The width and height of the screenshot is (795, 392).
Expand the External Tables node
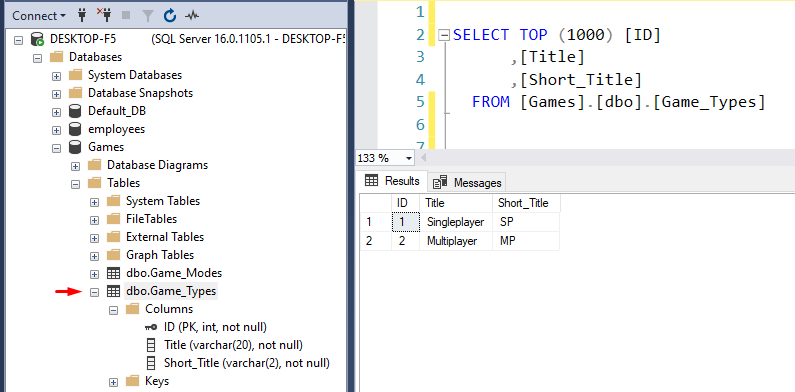point(94,238)
